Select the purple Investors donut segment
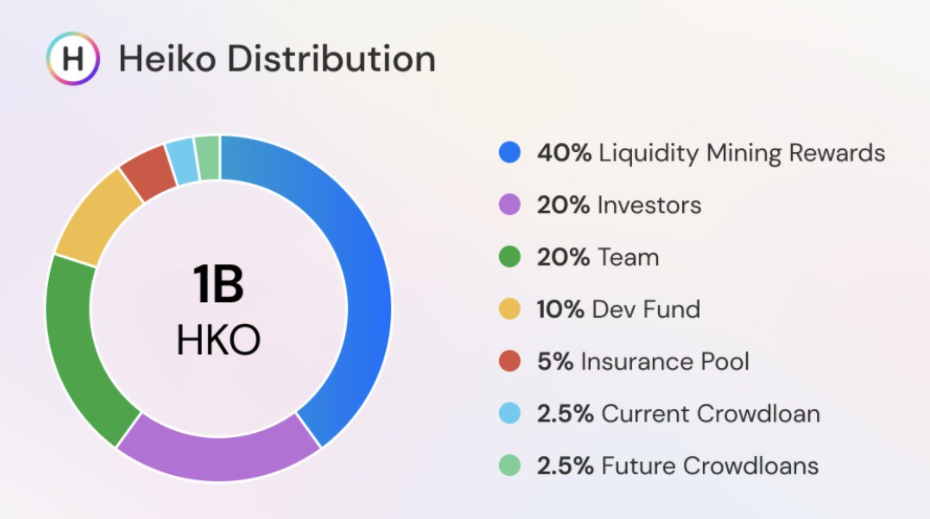 [x=219, y=457]
